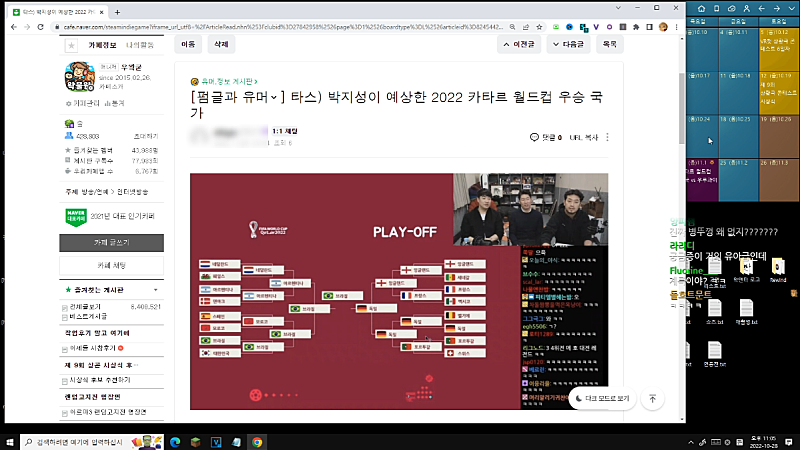
Task: Click the browser back arrow
Action: (x=14, y=27)
